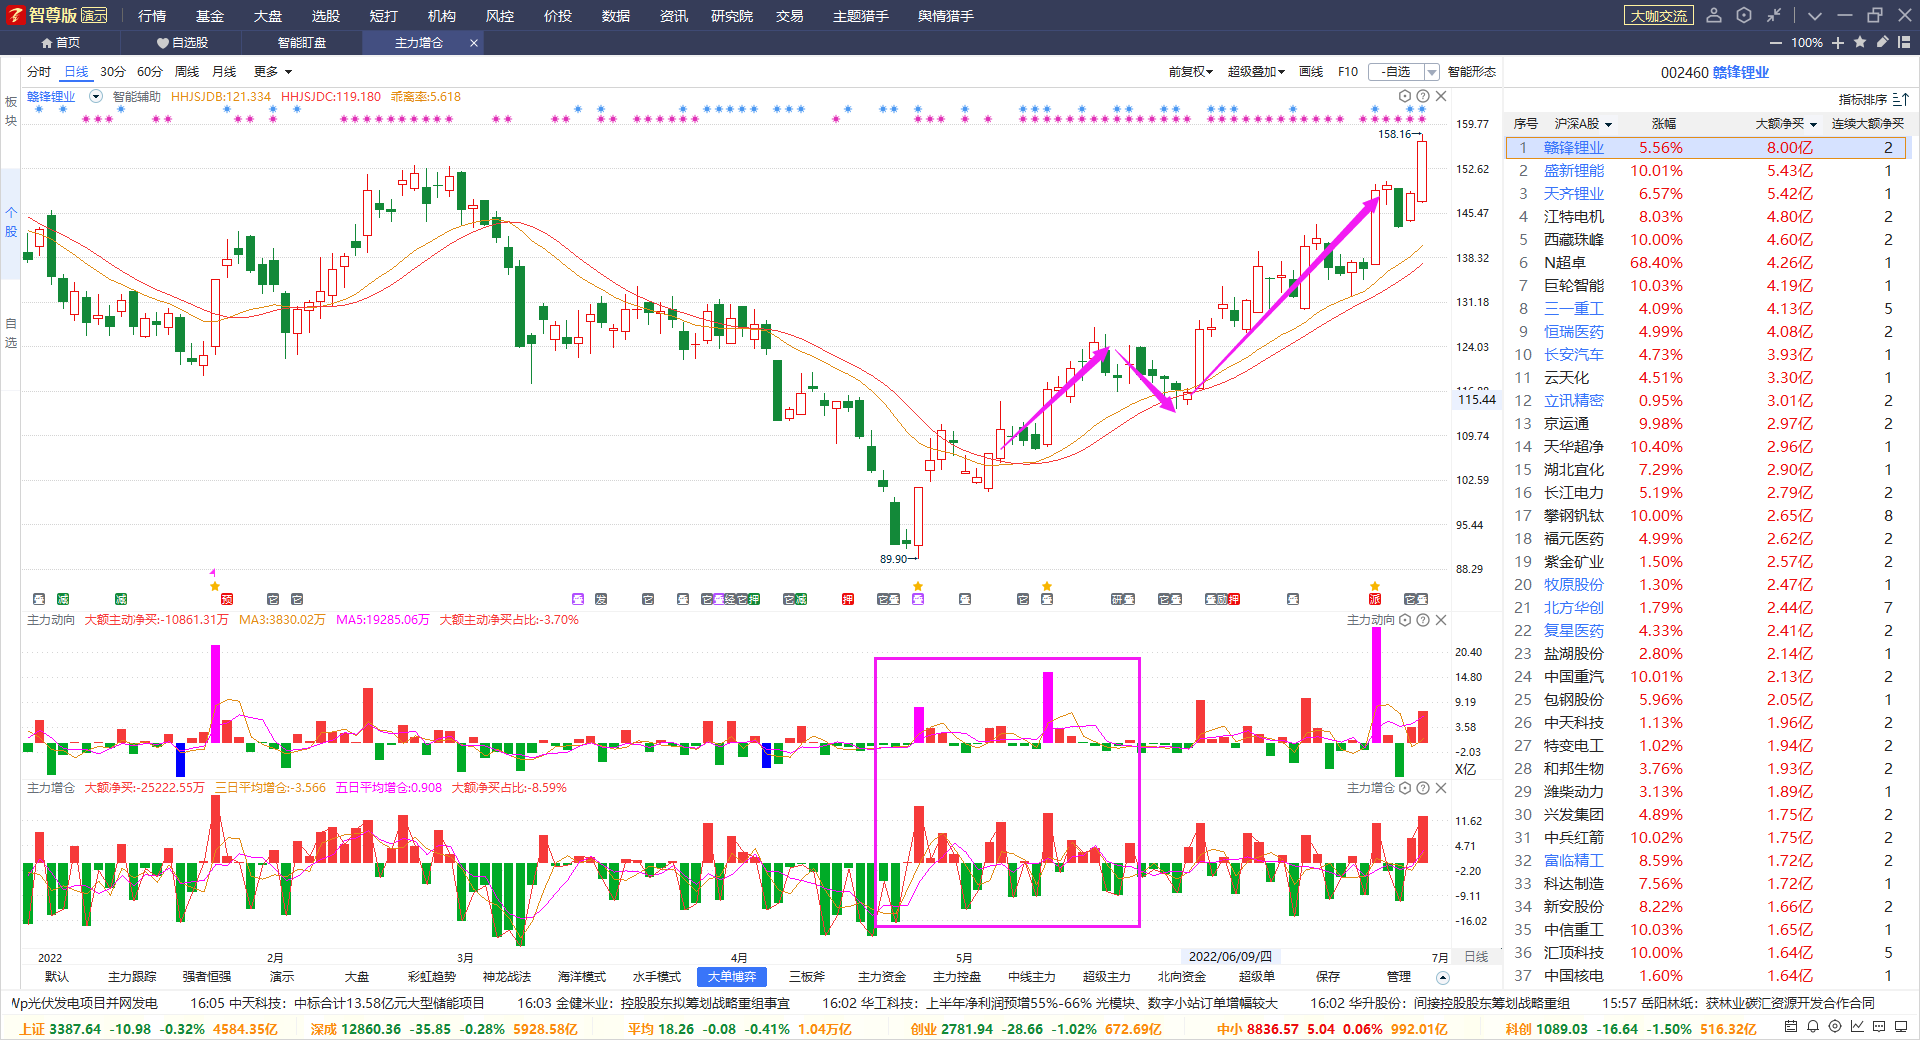Select the 北向资金 indicator tab
The height and width of the screenshot is (1040, 1920).
click(1182, 977)
